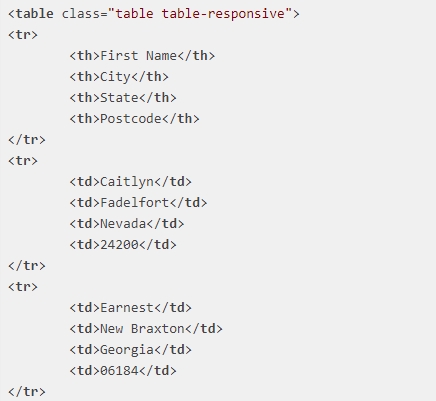Click the Fadelfort table cell text
The width and height of the screenshot is (436, 401).
[x=135, y=203]
